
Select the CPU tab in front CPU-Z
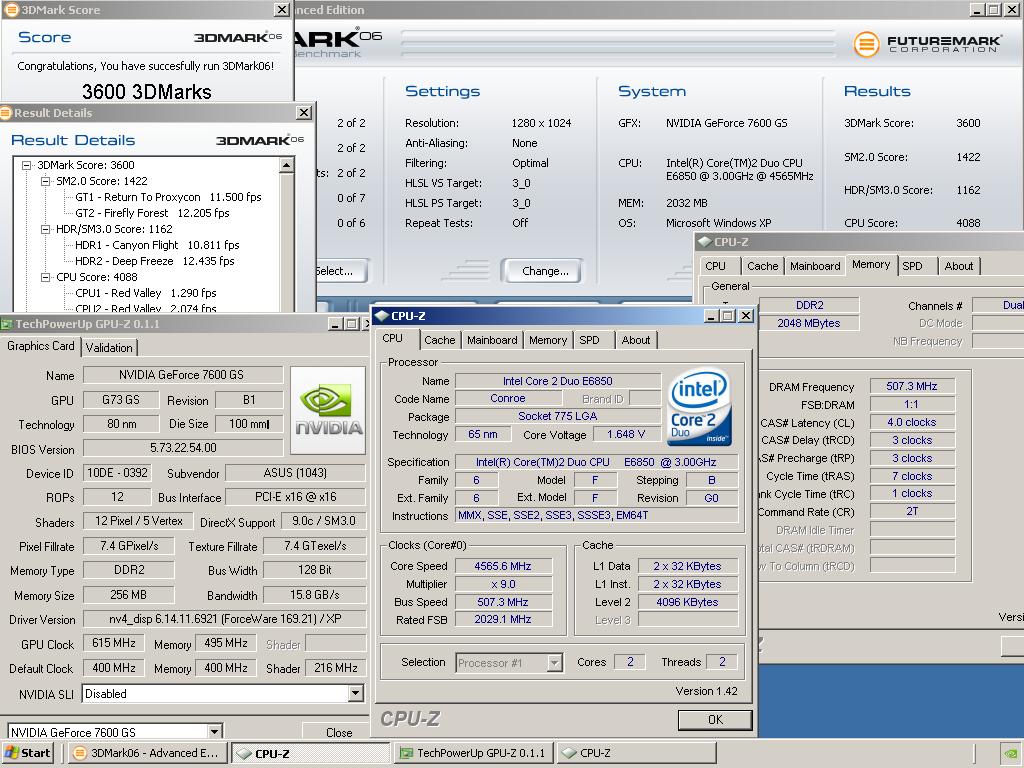(392, 338)
